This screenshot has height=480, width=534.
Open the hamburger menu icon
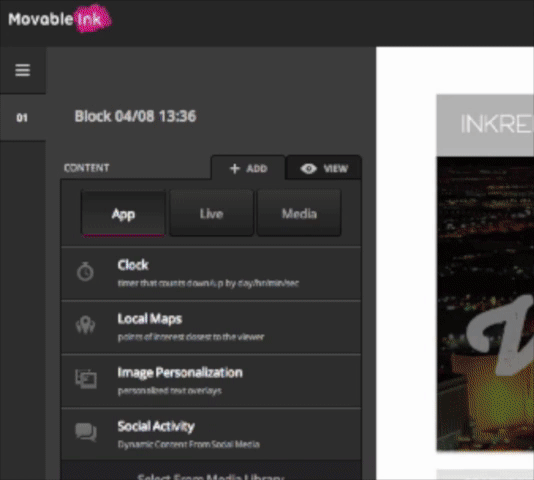pyautogui.click(x=22, y=70)
